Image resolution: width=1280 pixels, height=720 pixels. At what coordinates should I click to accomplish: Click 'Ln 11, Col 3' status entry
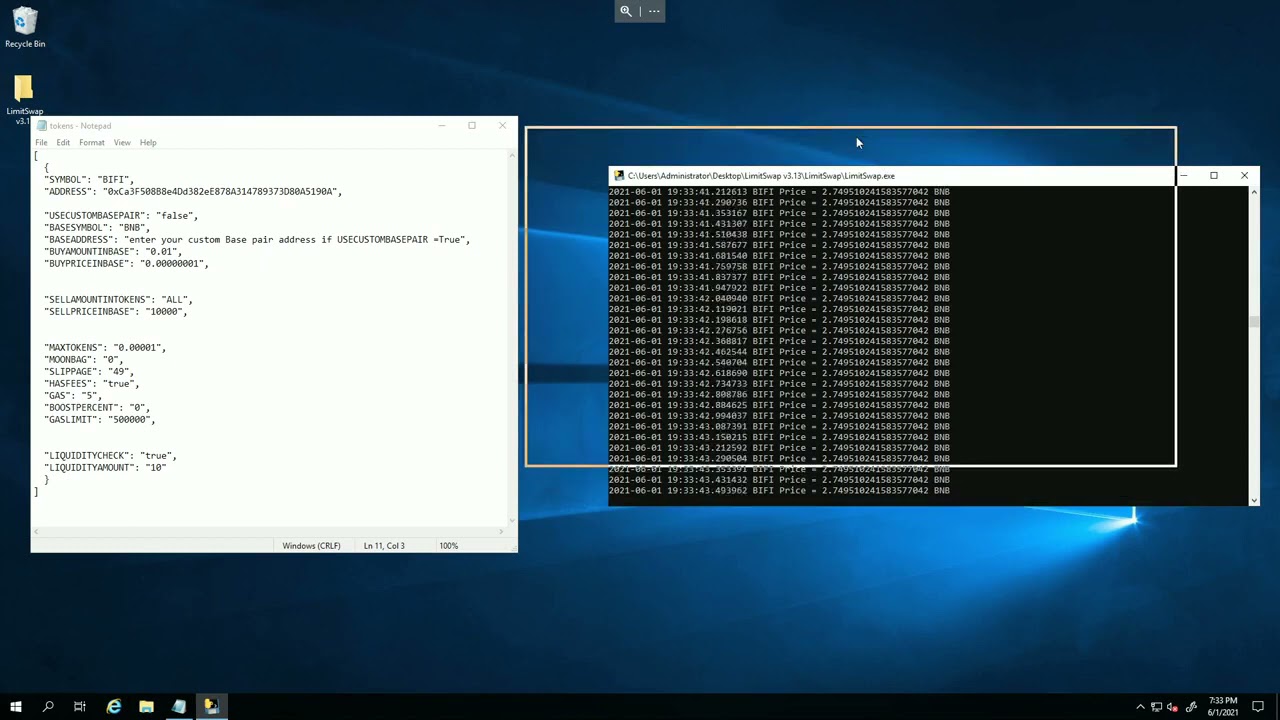(384, 546)
